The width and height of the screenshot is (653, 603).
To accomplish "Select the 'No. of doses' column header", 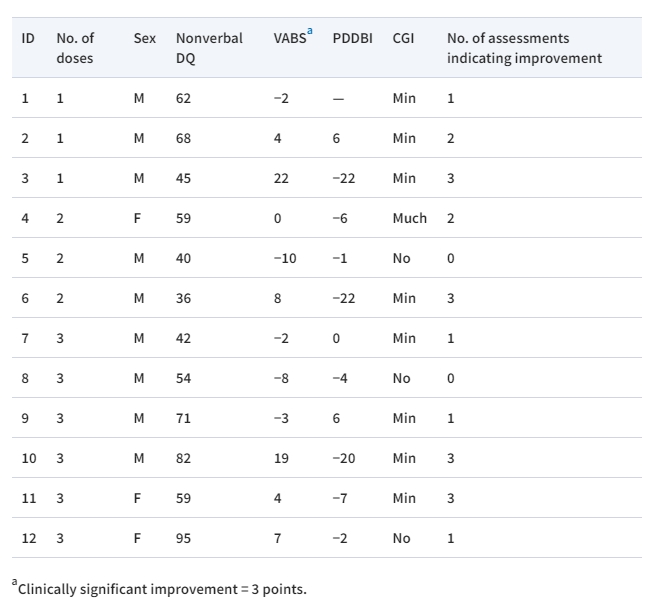I will [x=75, y=48].
